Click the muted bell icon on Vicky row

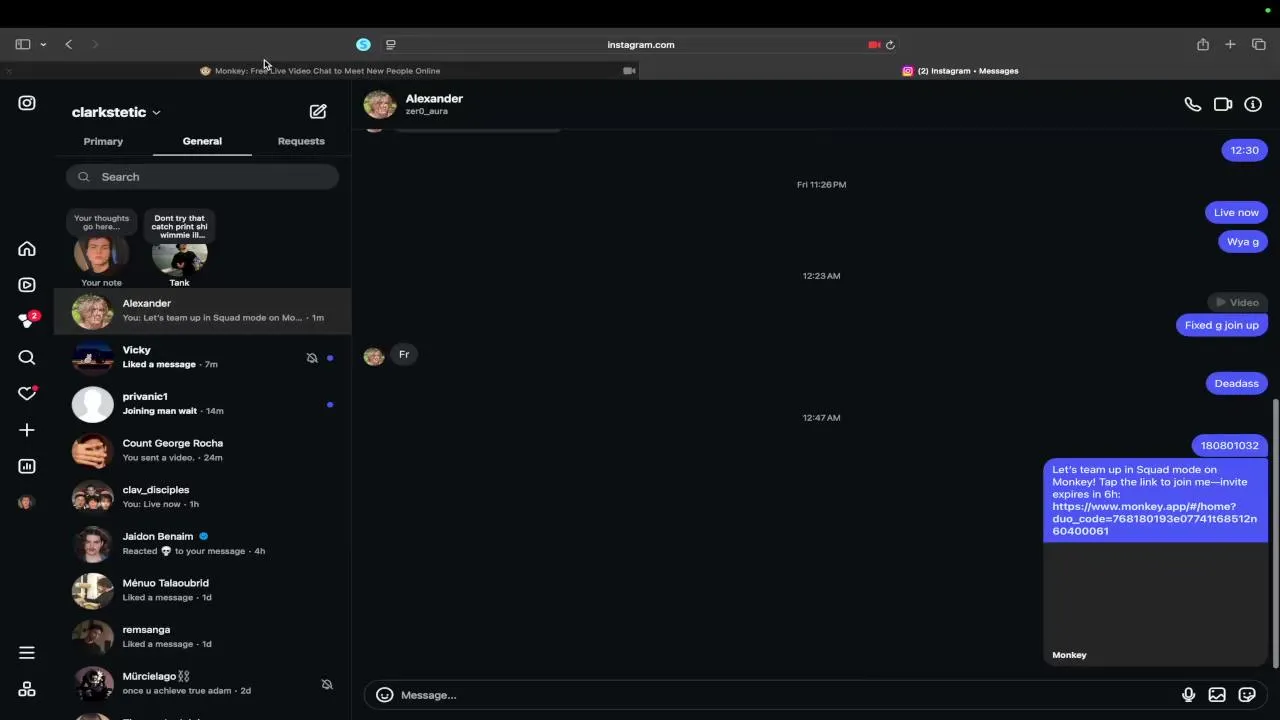312,358
